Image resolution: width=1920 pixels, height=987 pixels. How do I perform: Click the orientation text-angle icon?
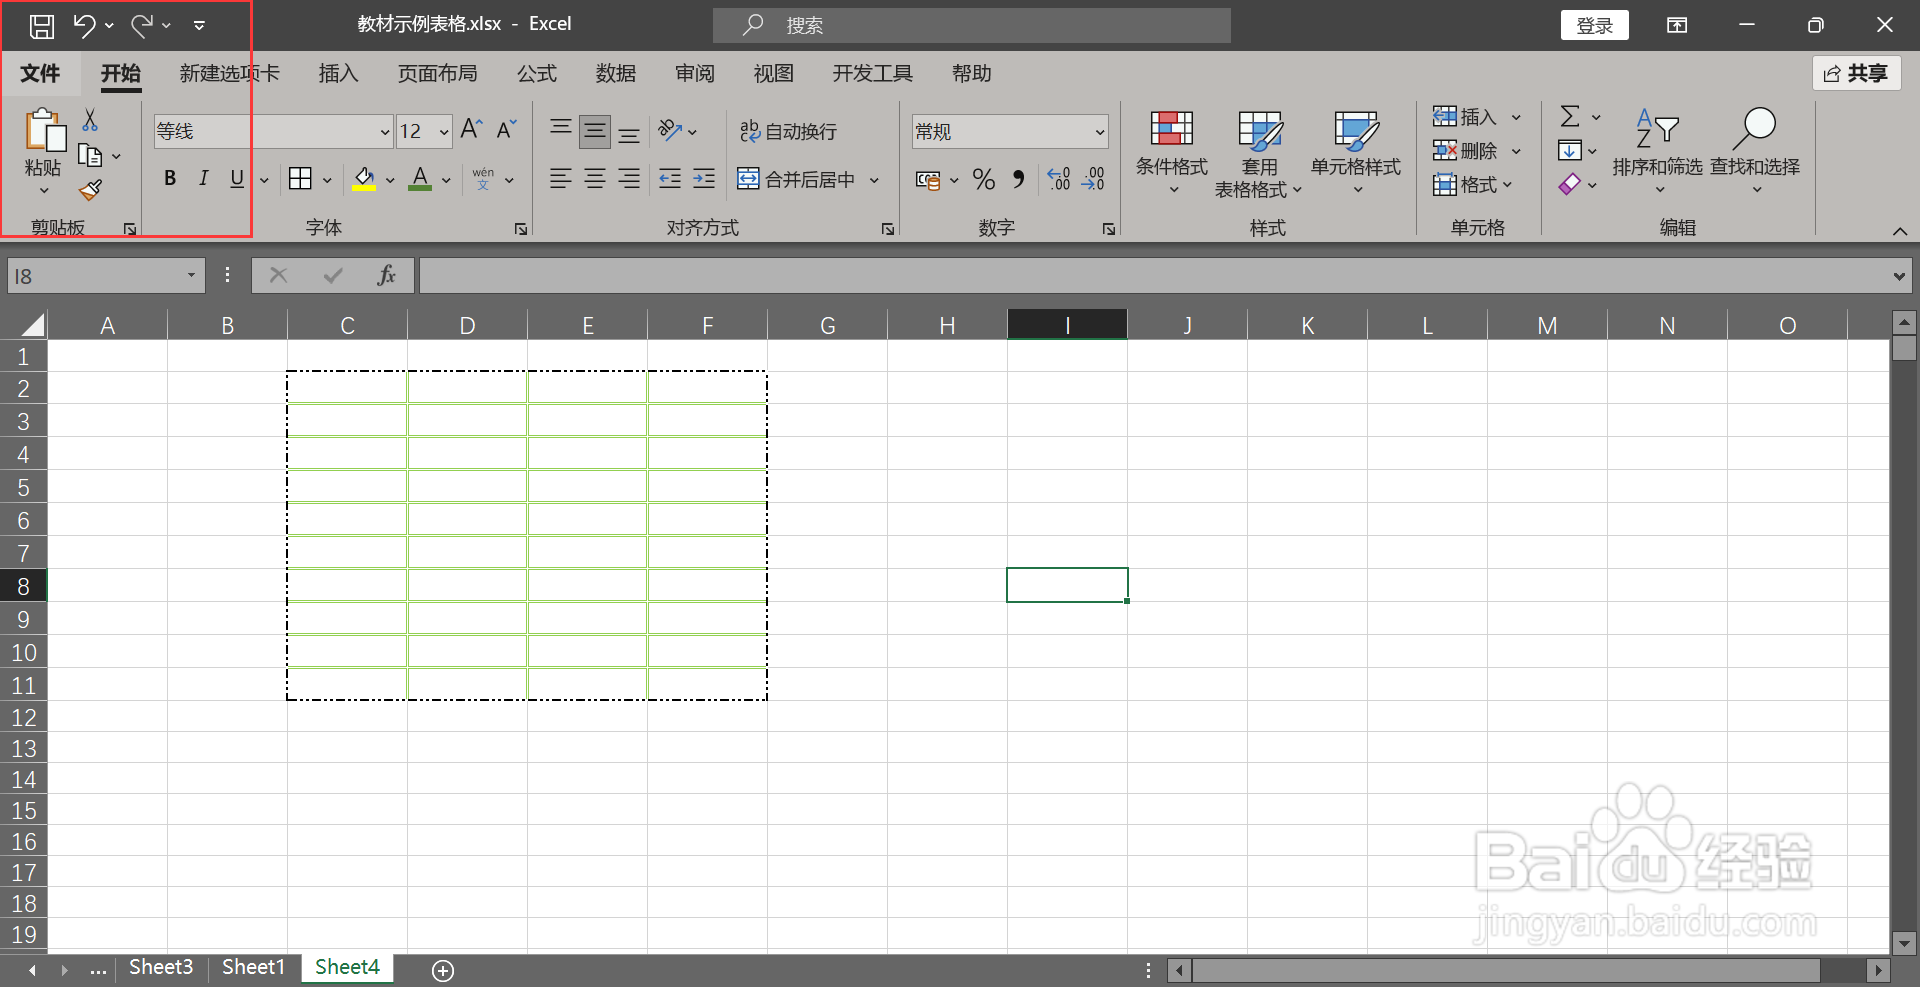coord(670,131)
